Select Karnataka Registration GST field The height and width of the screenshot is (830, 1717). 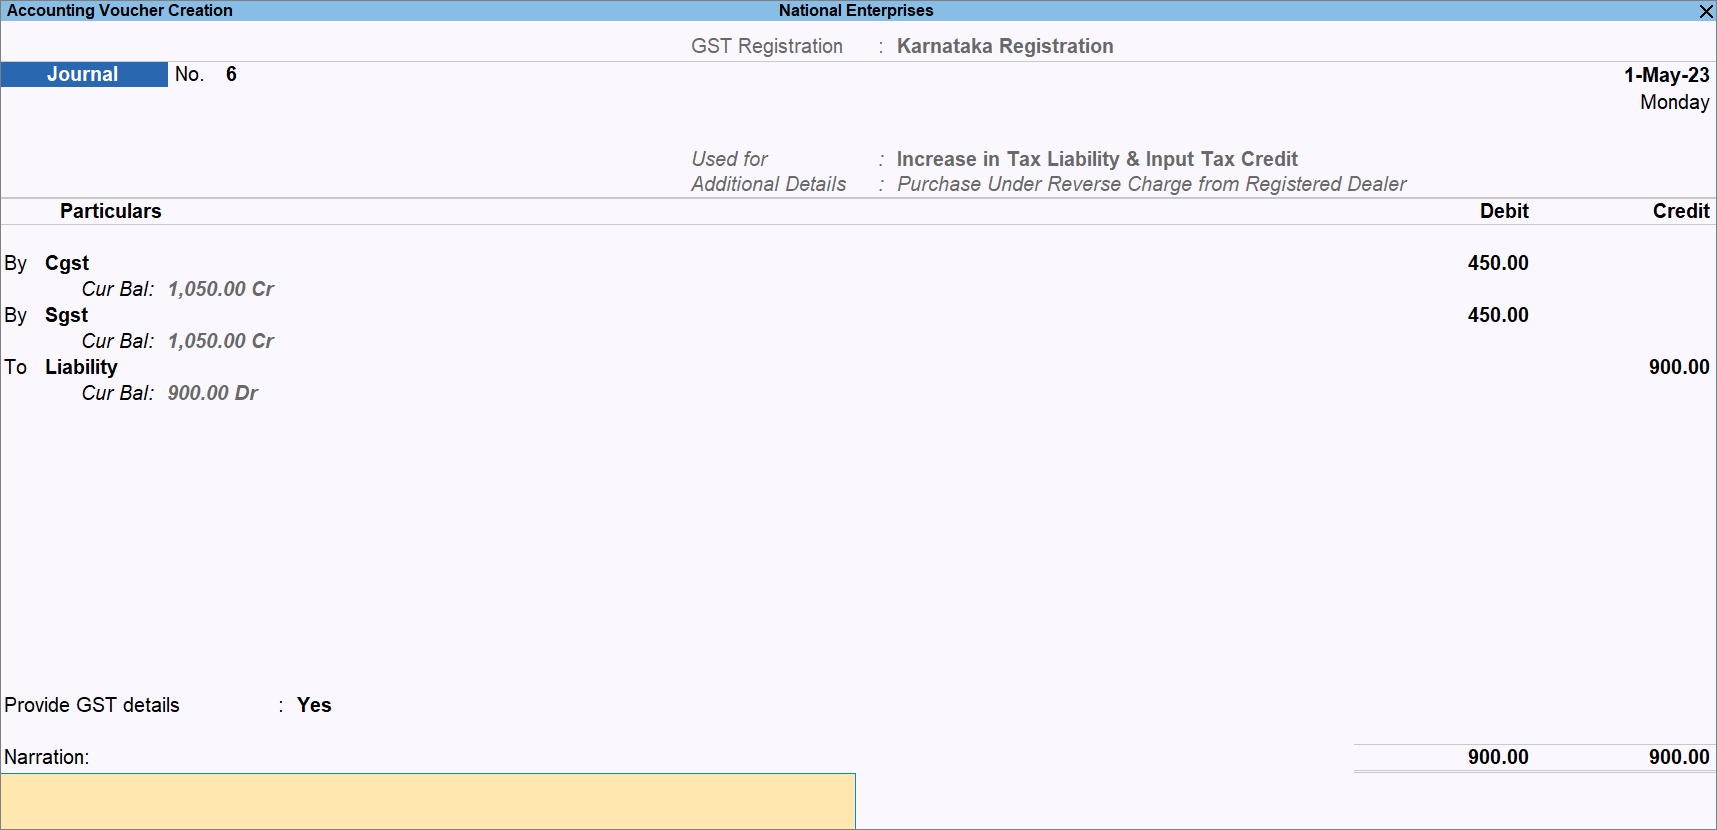pos(1004,47)
